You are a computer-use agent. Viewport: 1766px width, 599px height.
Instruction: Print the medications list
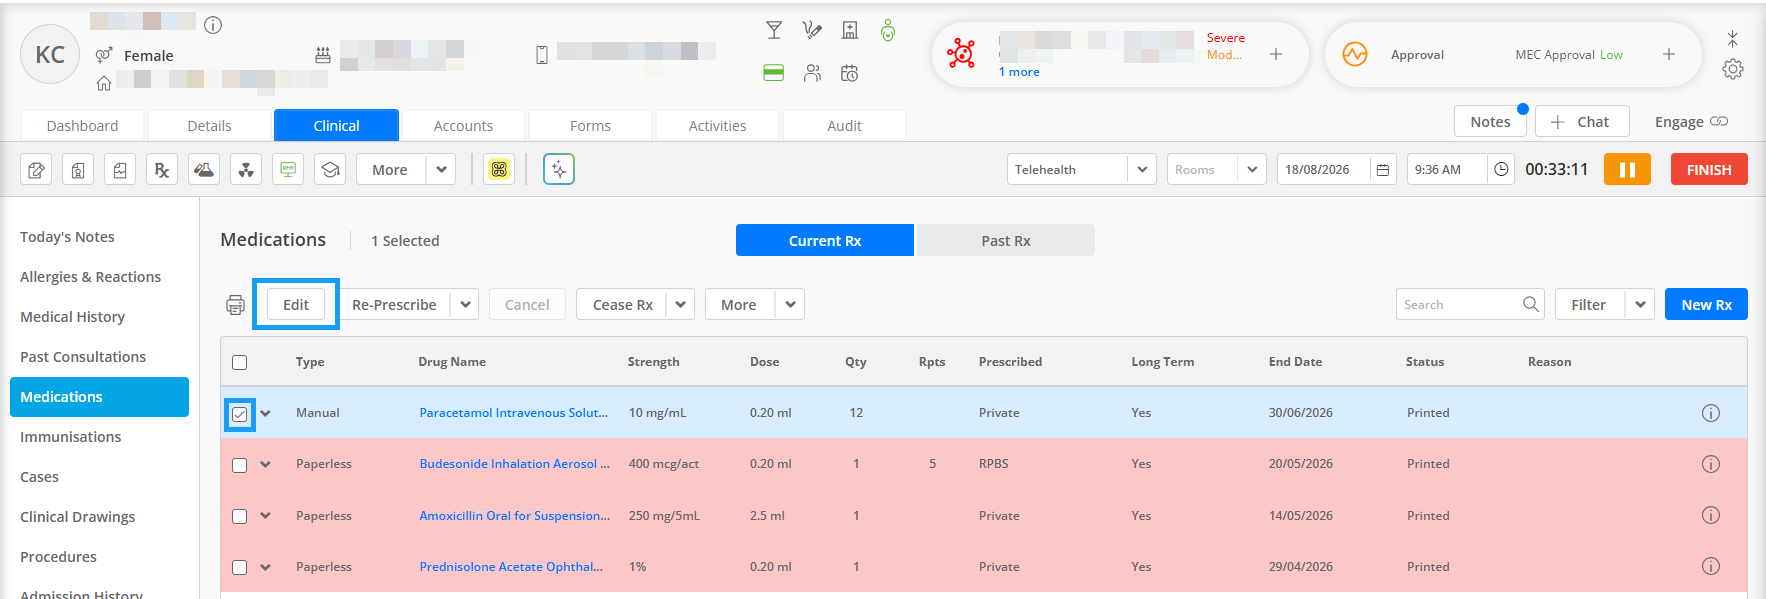coord(235,305)
